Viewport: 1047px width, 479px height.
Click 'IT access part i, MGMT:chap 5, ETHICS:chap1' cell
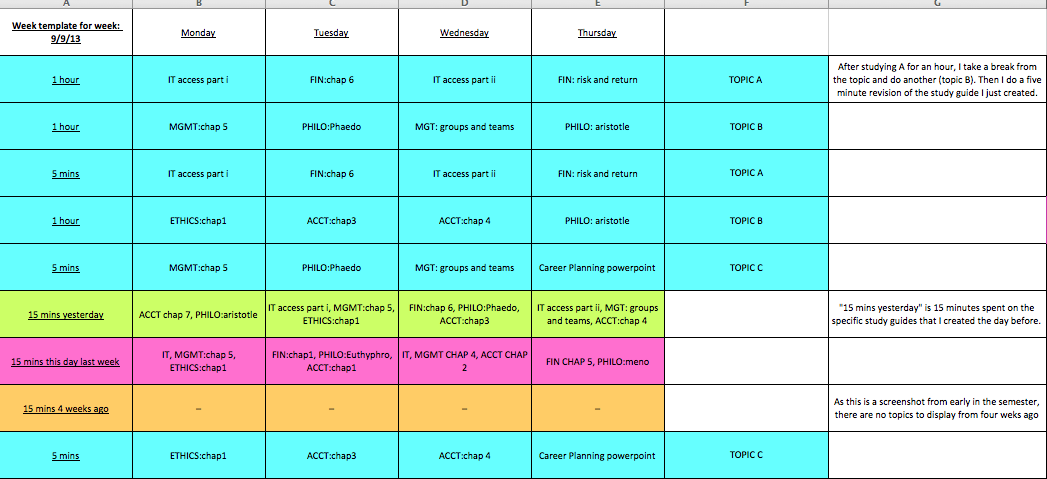point(331,314)
